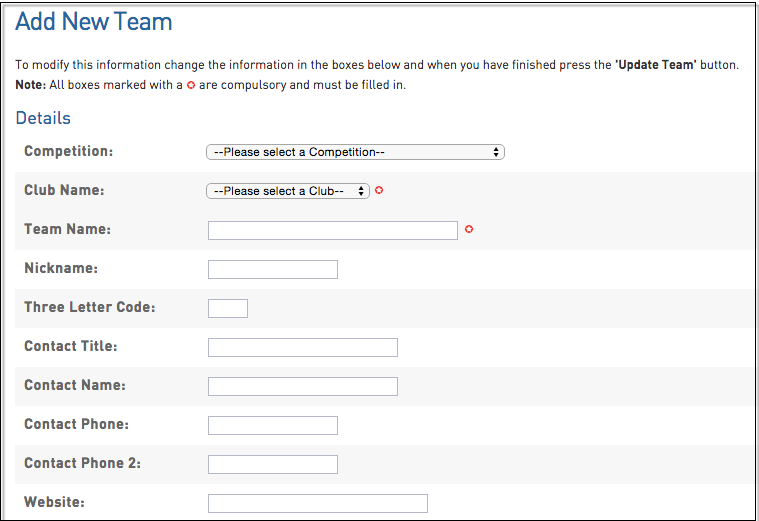Click the Details section heading
The height and width of the screenshot is (521, 759).
coord(43,118)
